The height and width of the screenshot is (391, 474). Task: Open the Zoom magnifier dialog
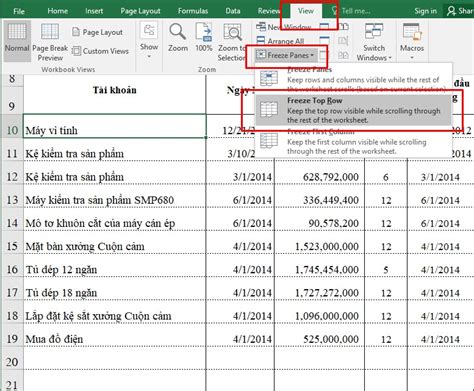point(178,37)
